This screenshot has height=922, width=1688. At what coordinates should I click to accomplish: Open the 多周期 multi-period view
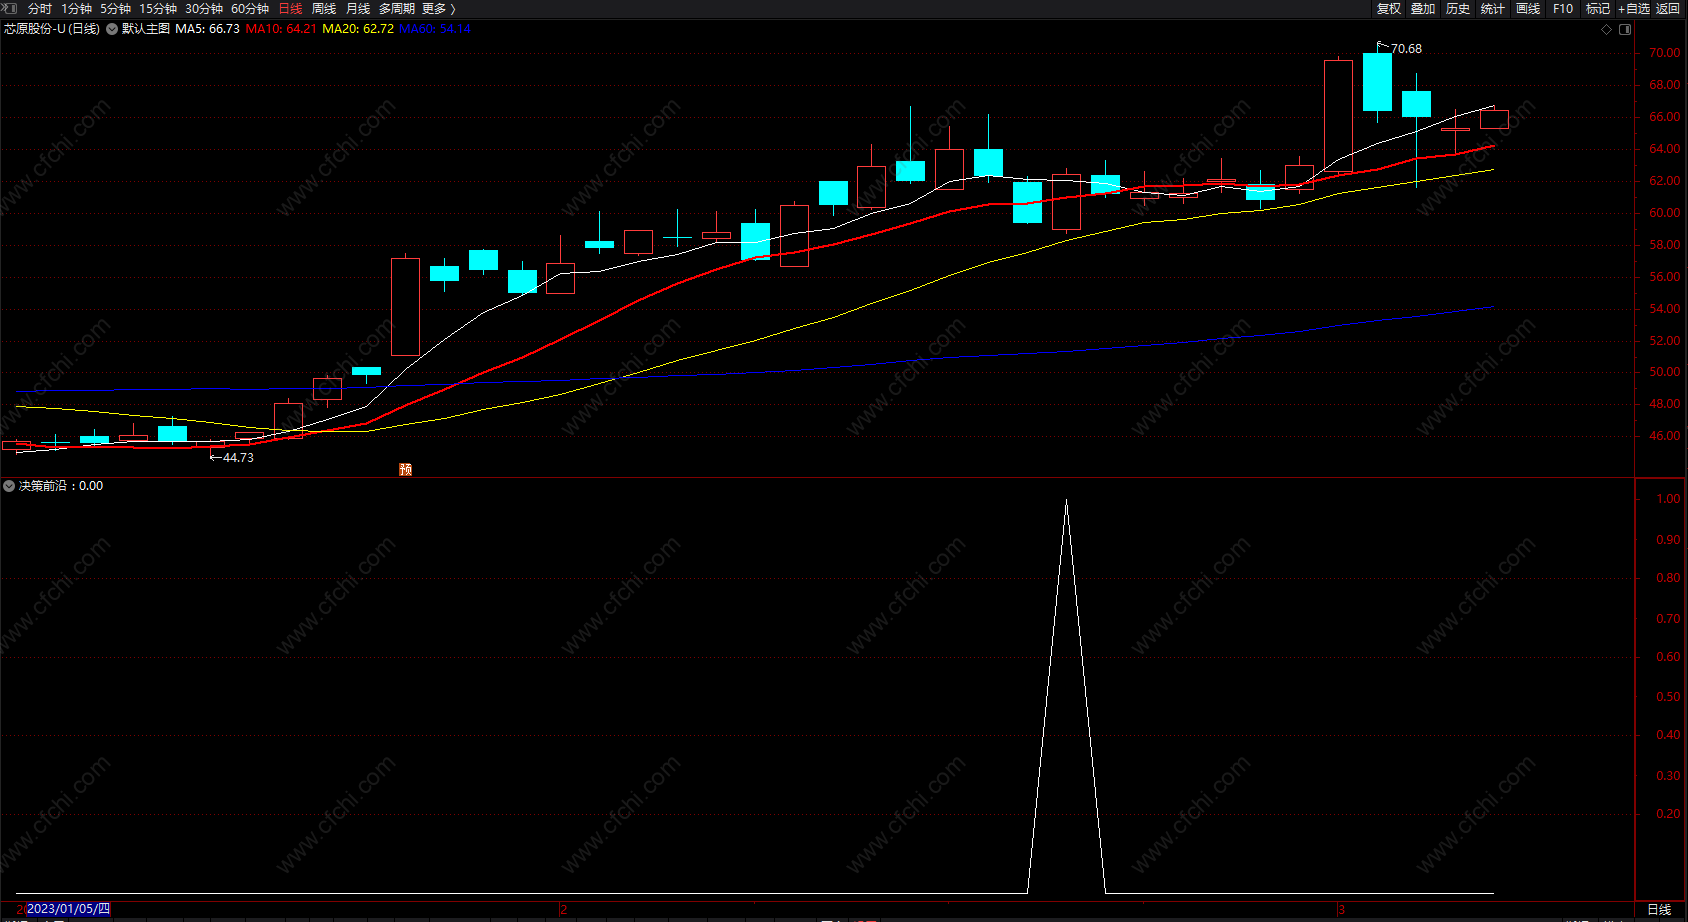point(396,8)
